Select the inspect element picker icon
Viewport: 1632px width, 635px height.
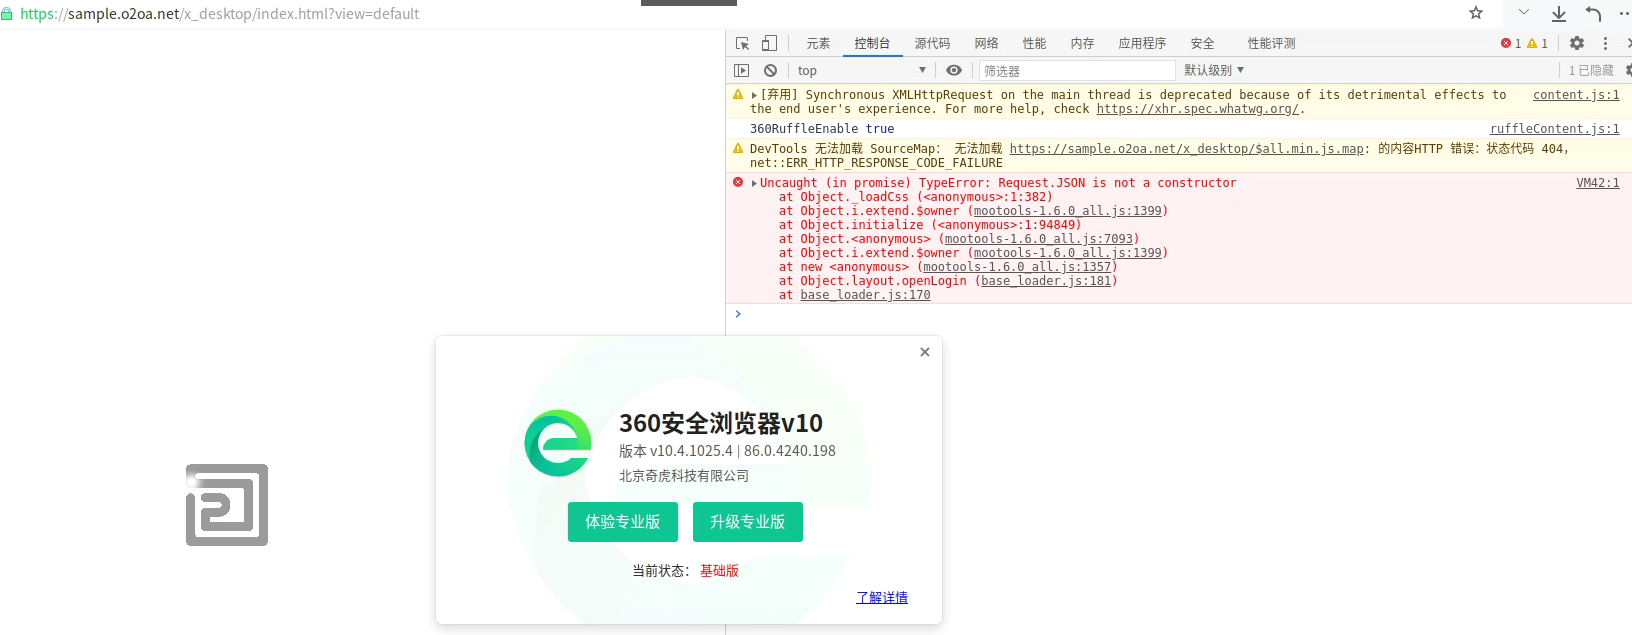(x=742, y=43)
